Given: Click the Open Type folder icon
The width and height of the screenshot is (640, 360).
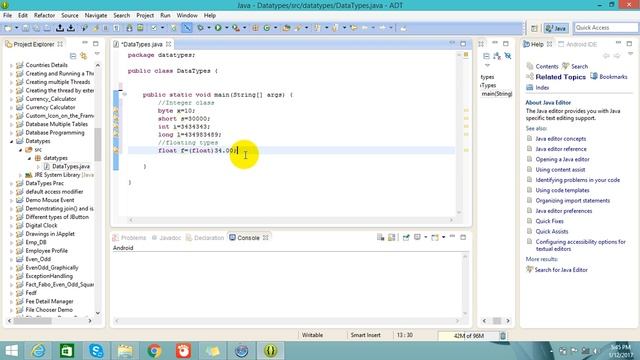Looking at the screenshot, I should pos(286,28).
